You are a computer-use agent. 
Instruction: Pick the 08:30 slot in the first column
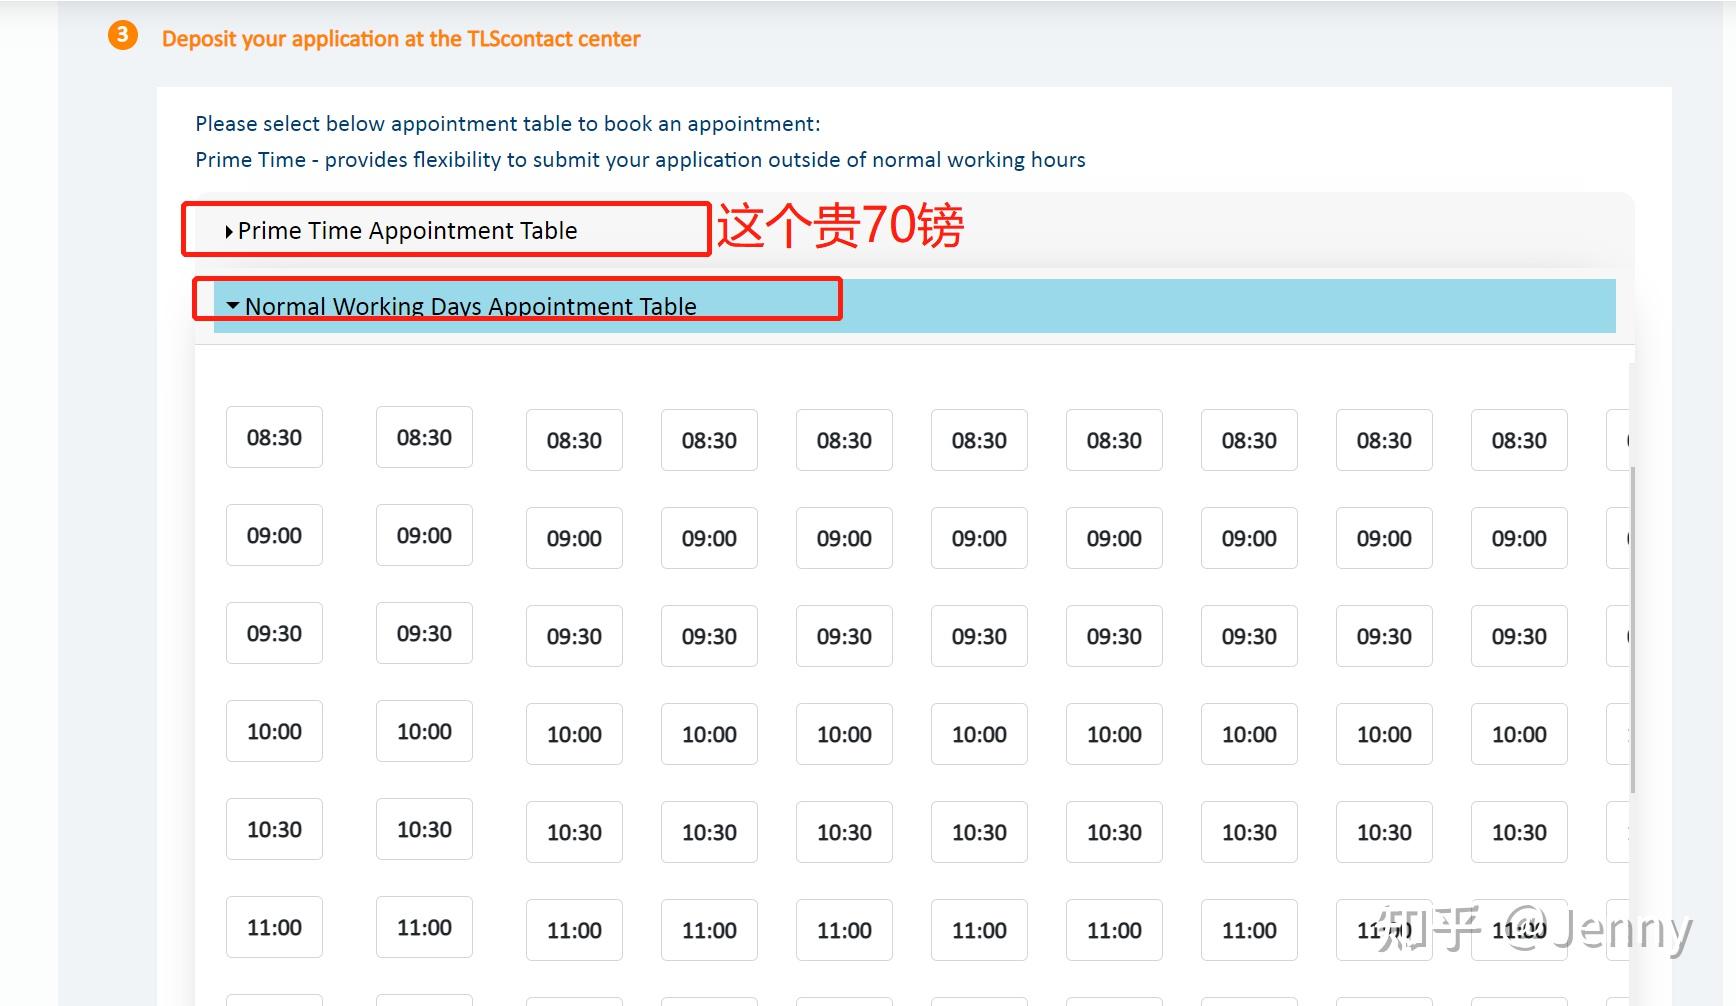click(274, 437)
